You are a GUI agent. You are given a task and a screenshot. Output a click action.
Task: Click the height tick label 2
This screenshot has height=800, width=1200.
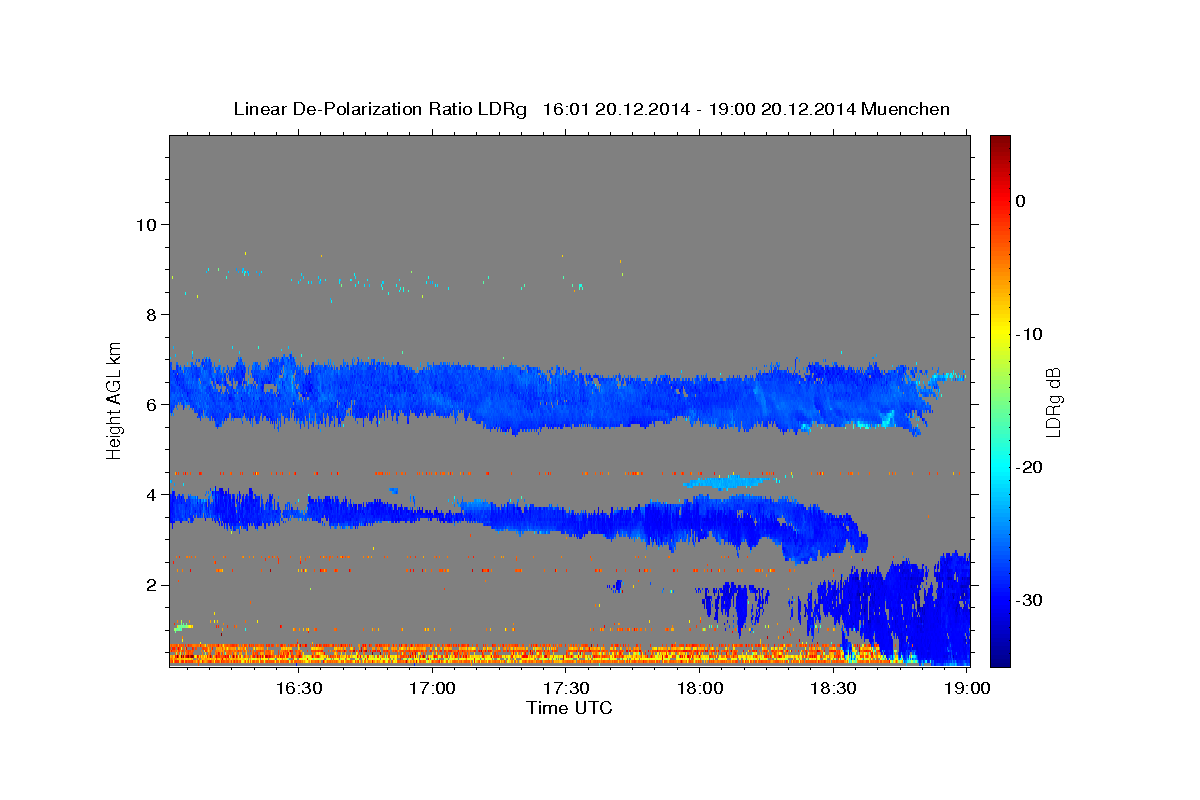151,585
